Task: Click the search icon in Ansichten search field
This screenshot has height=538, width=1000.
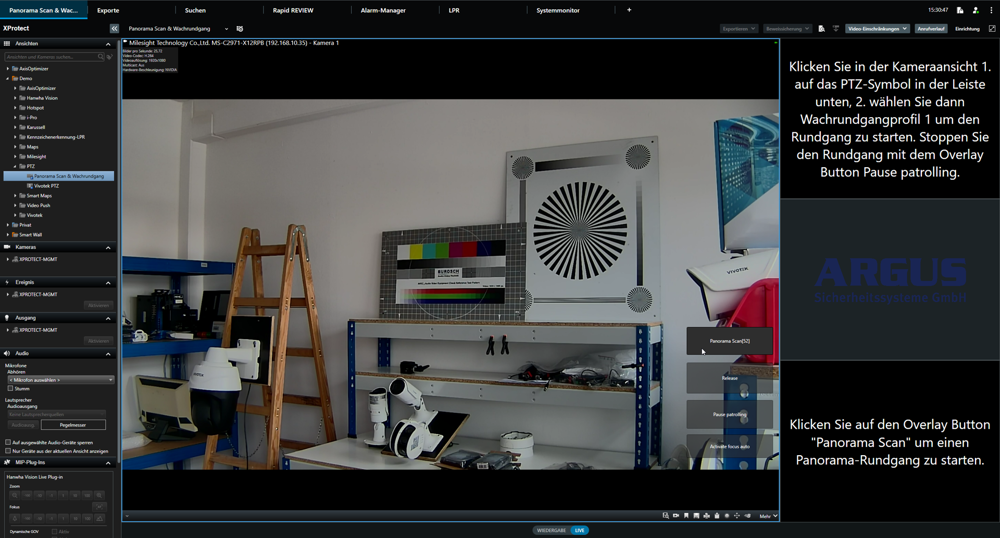Action: (101, 57)
